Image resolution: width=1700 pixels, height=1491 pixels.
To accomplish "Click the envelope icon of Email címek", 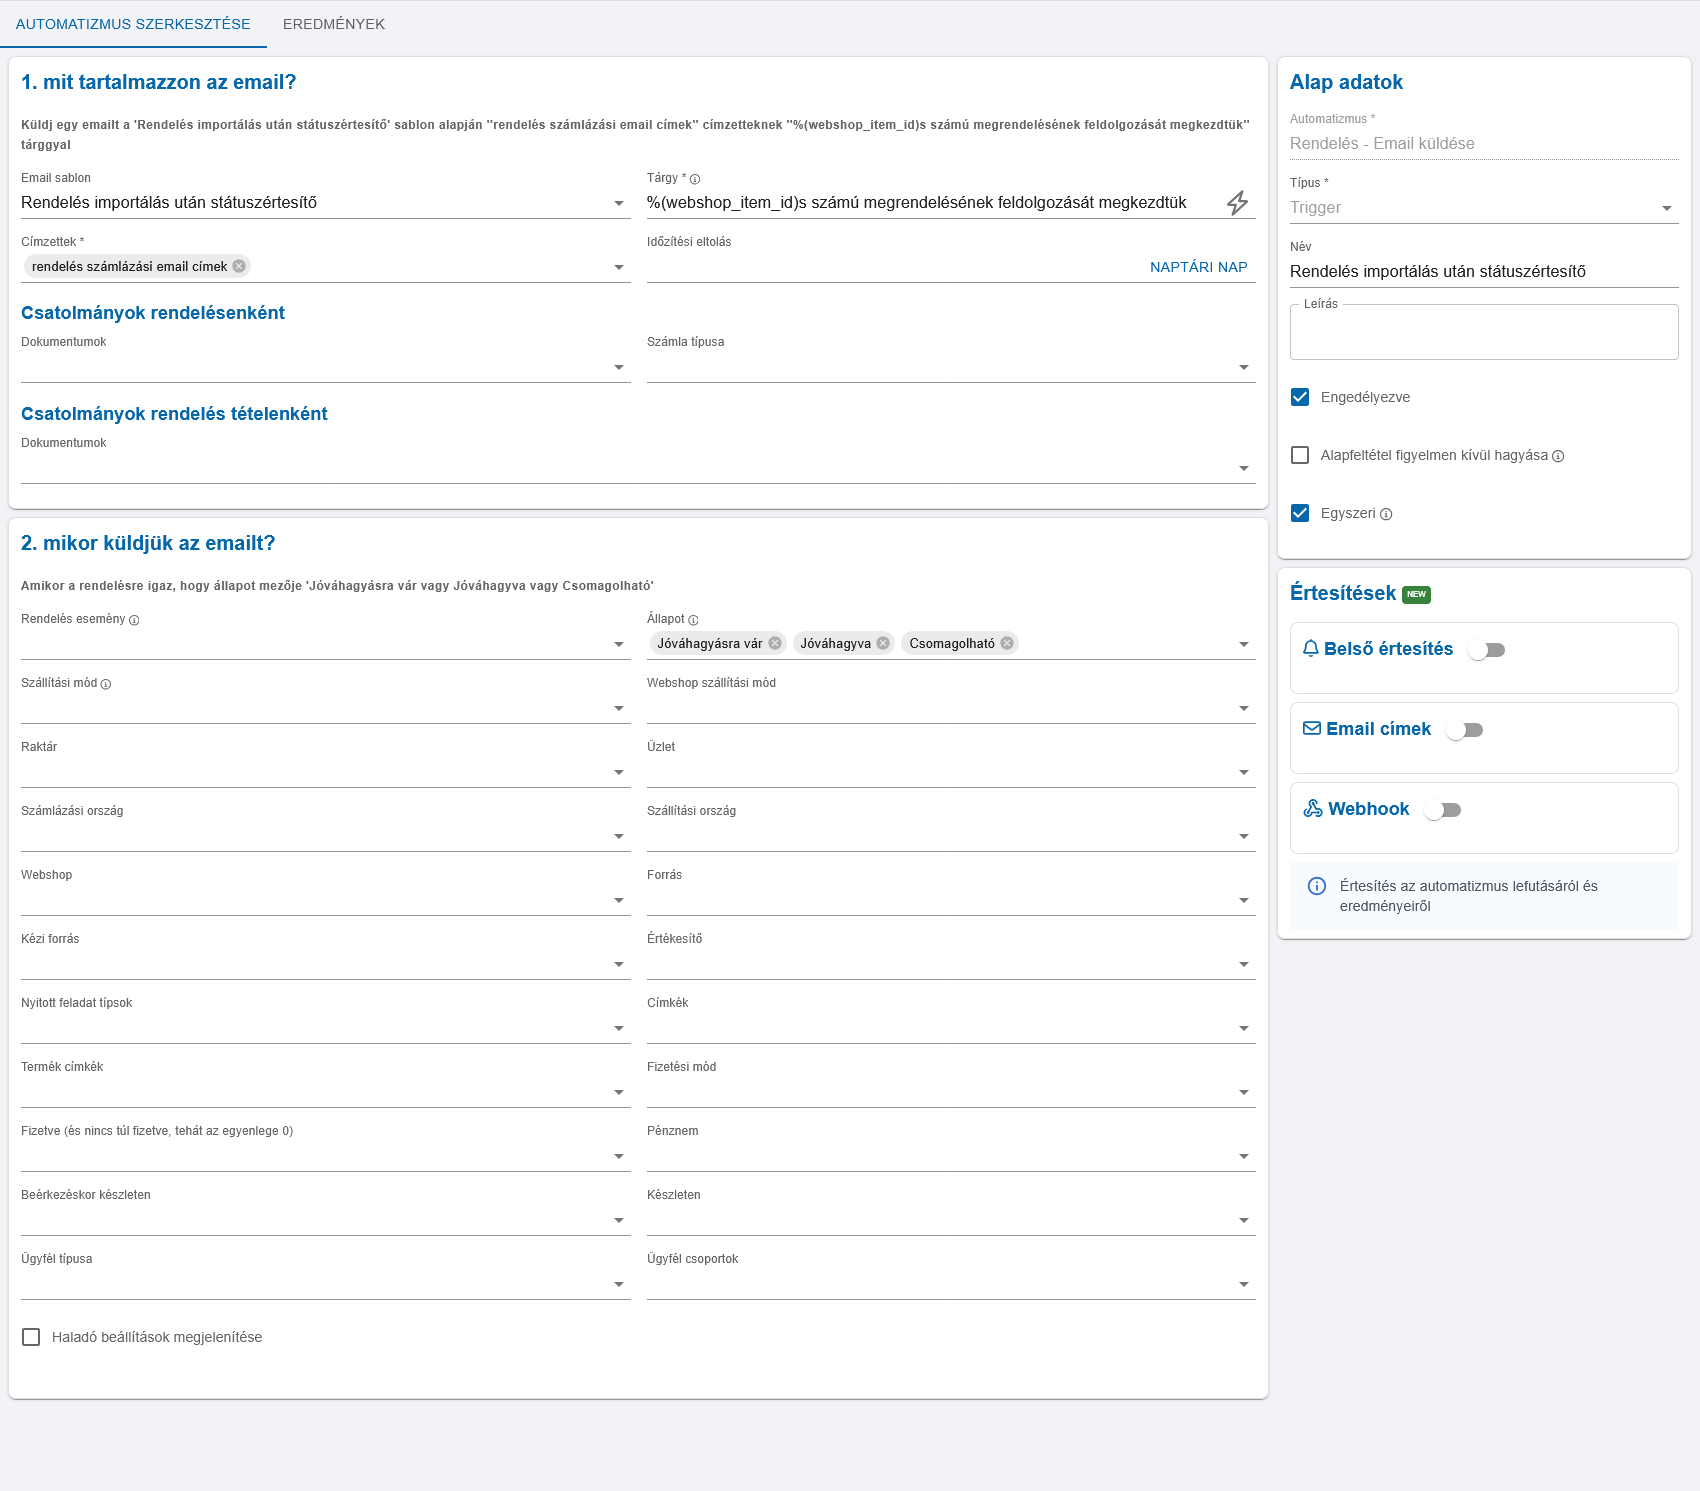I will (1312, 728).
